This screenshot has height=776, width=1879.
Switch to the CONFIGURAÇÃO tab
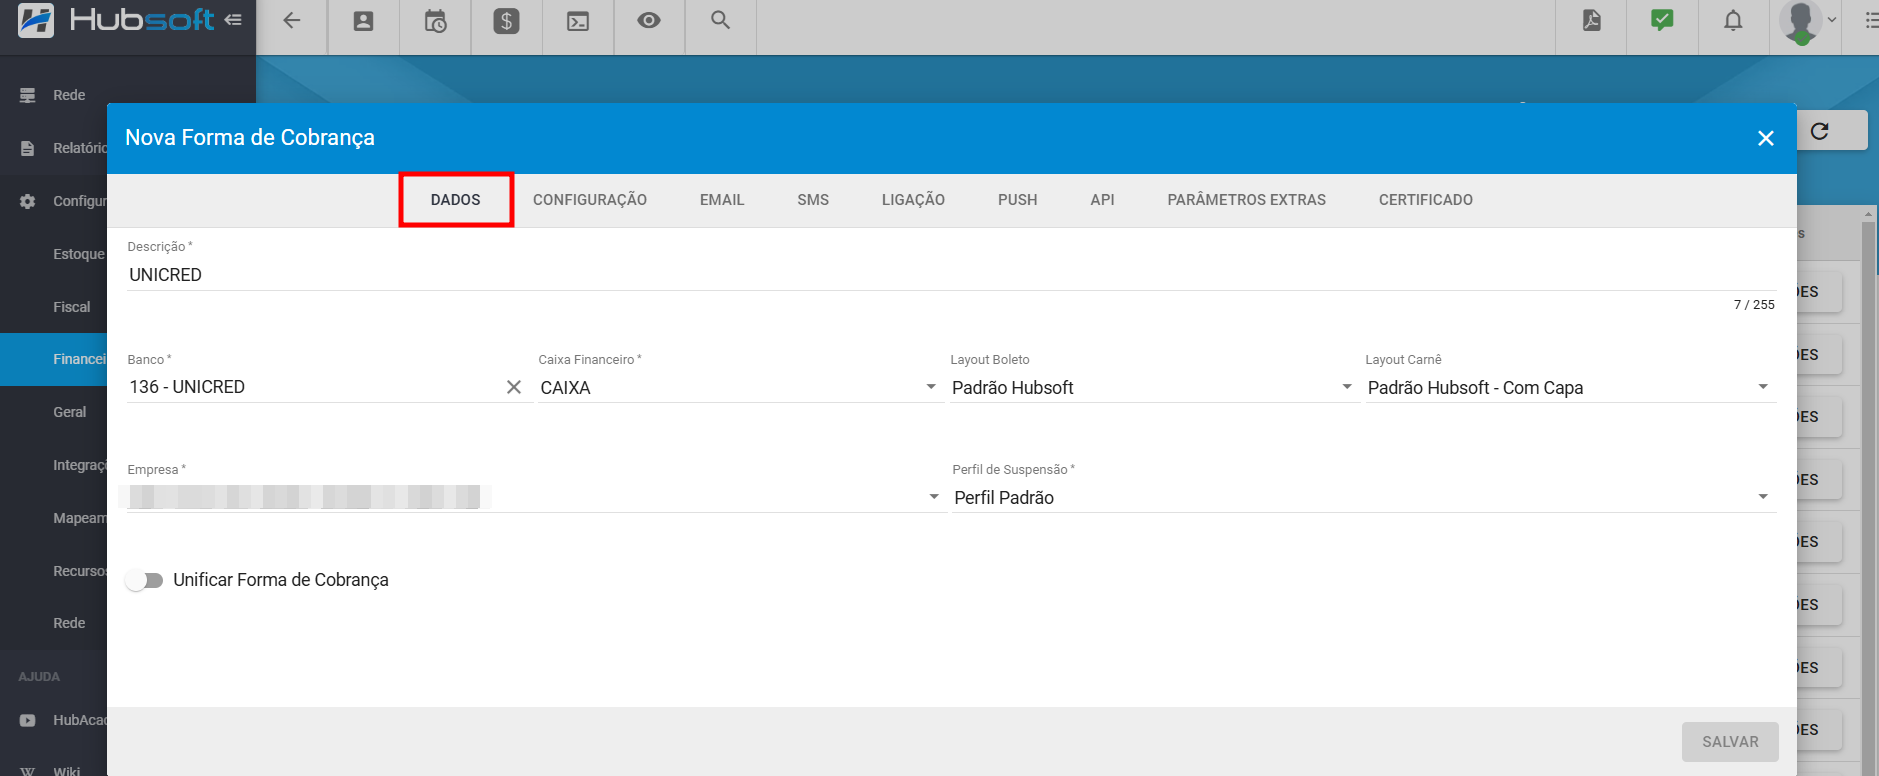click(590, 200)
